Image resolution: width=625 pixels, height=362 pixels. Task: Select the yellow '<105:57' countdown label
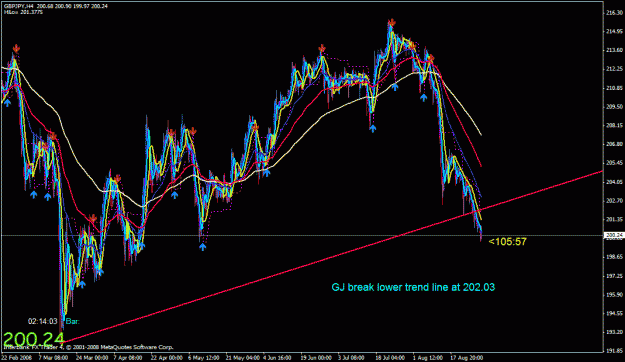507,242
